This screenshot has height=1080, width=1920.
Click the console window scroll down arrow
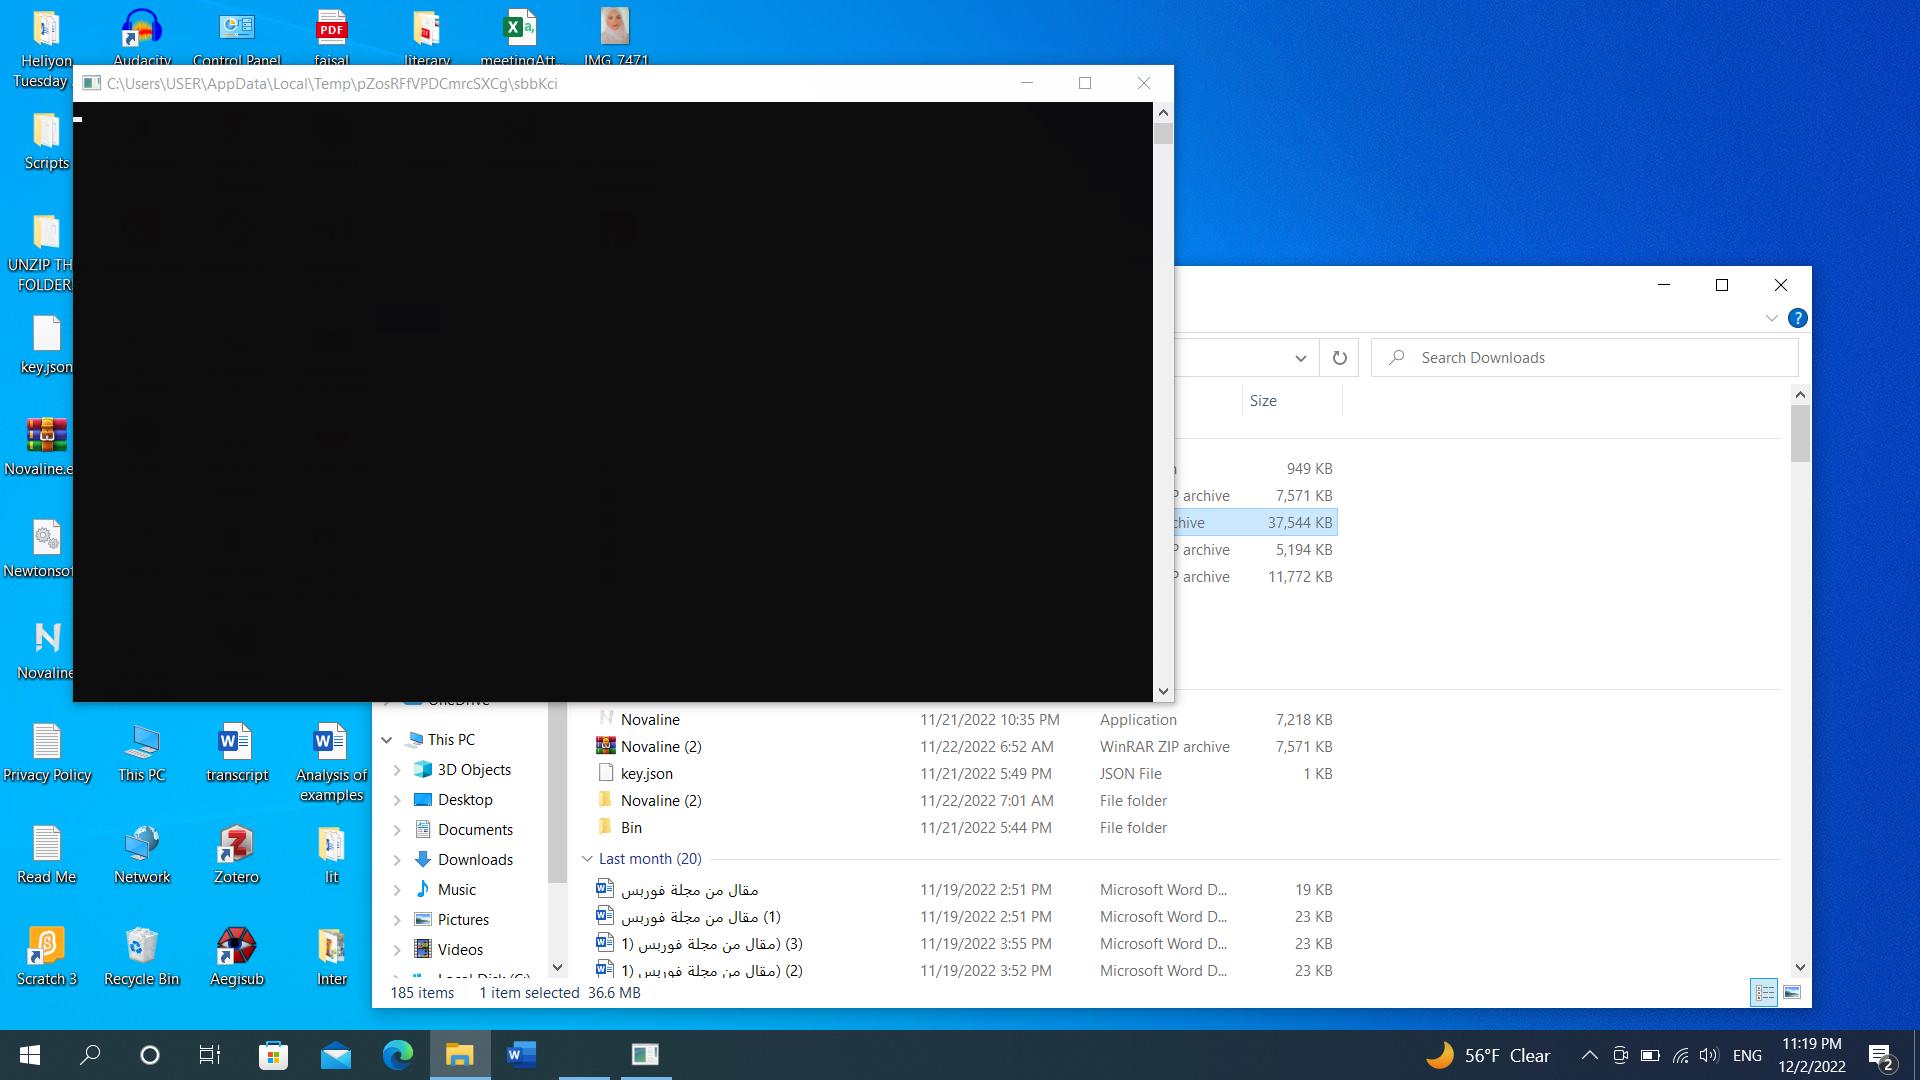[1162, 691]
